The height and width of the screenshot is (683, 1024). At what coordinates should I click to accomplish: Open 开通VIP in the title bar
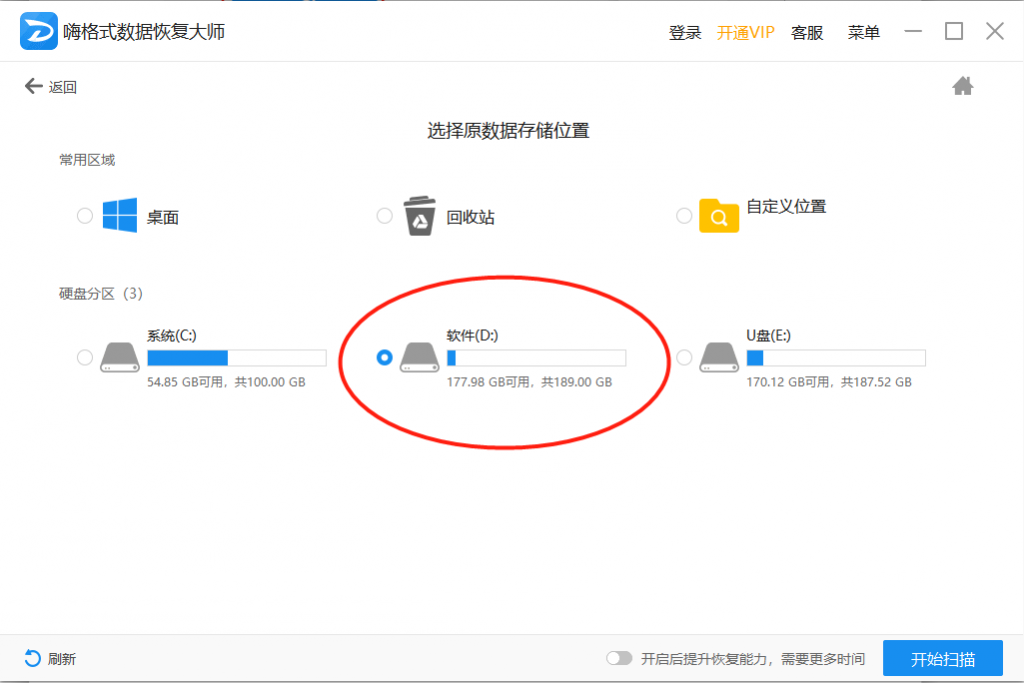(x=745, y=33)
